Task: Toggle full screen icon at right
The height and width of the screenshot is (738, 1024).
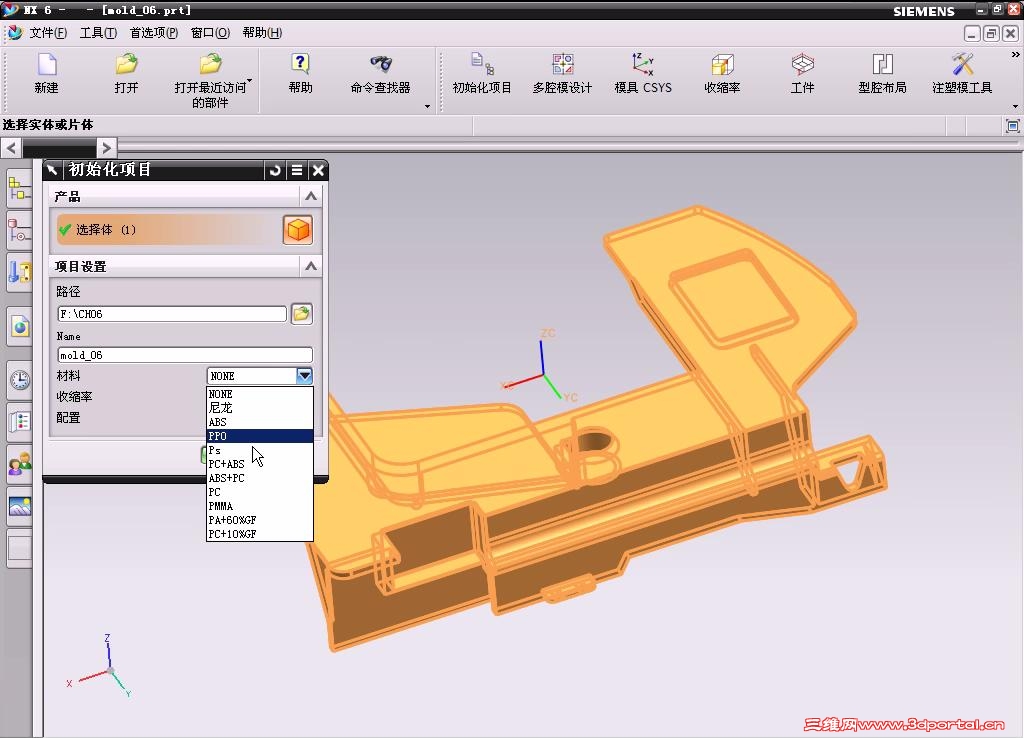Action: click(1013, 126)
